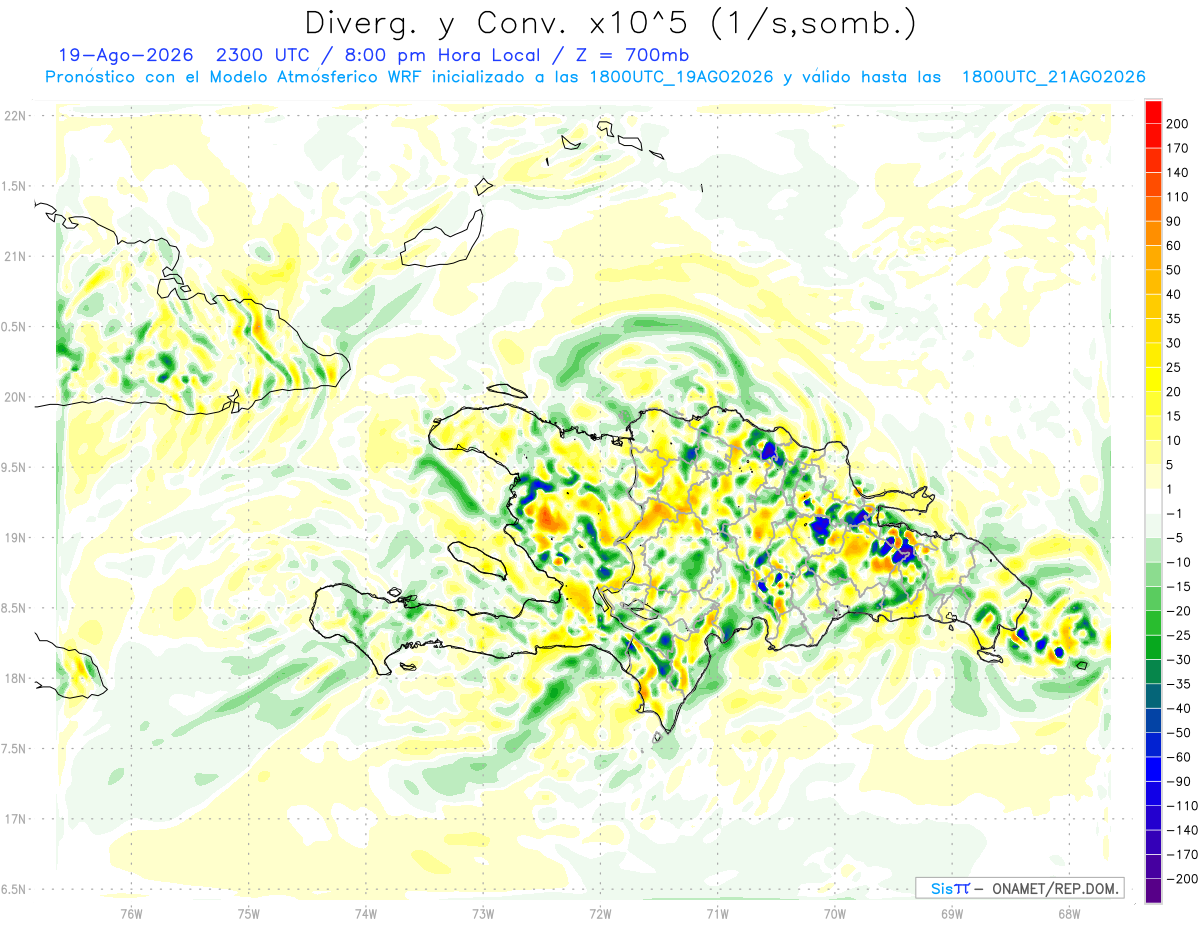
Task: Click the 19N latitude label
Action: click(x=15, y=538)
